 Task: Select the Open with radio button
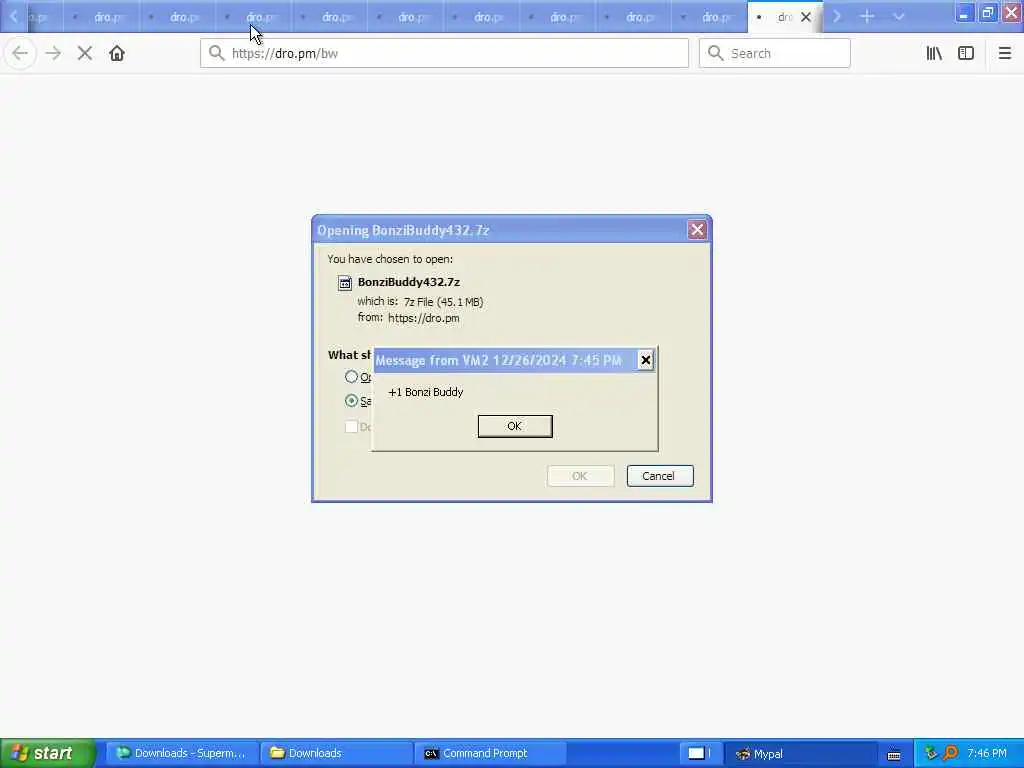[351, 377]
